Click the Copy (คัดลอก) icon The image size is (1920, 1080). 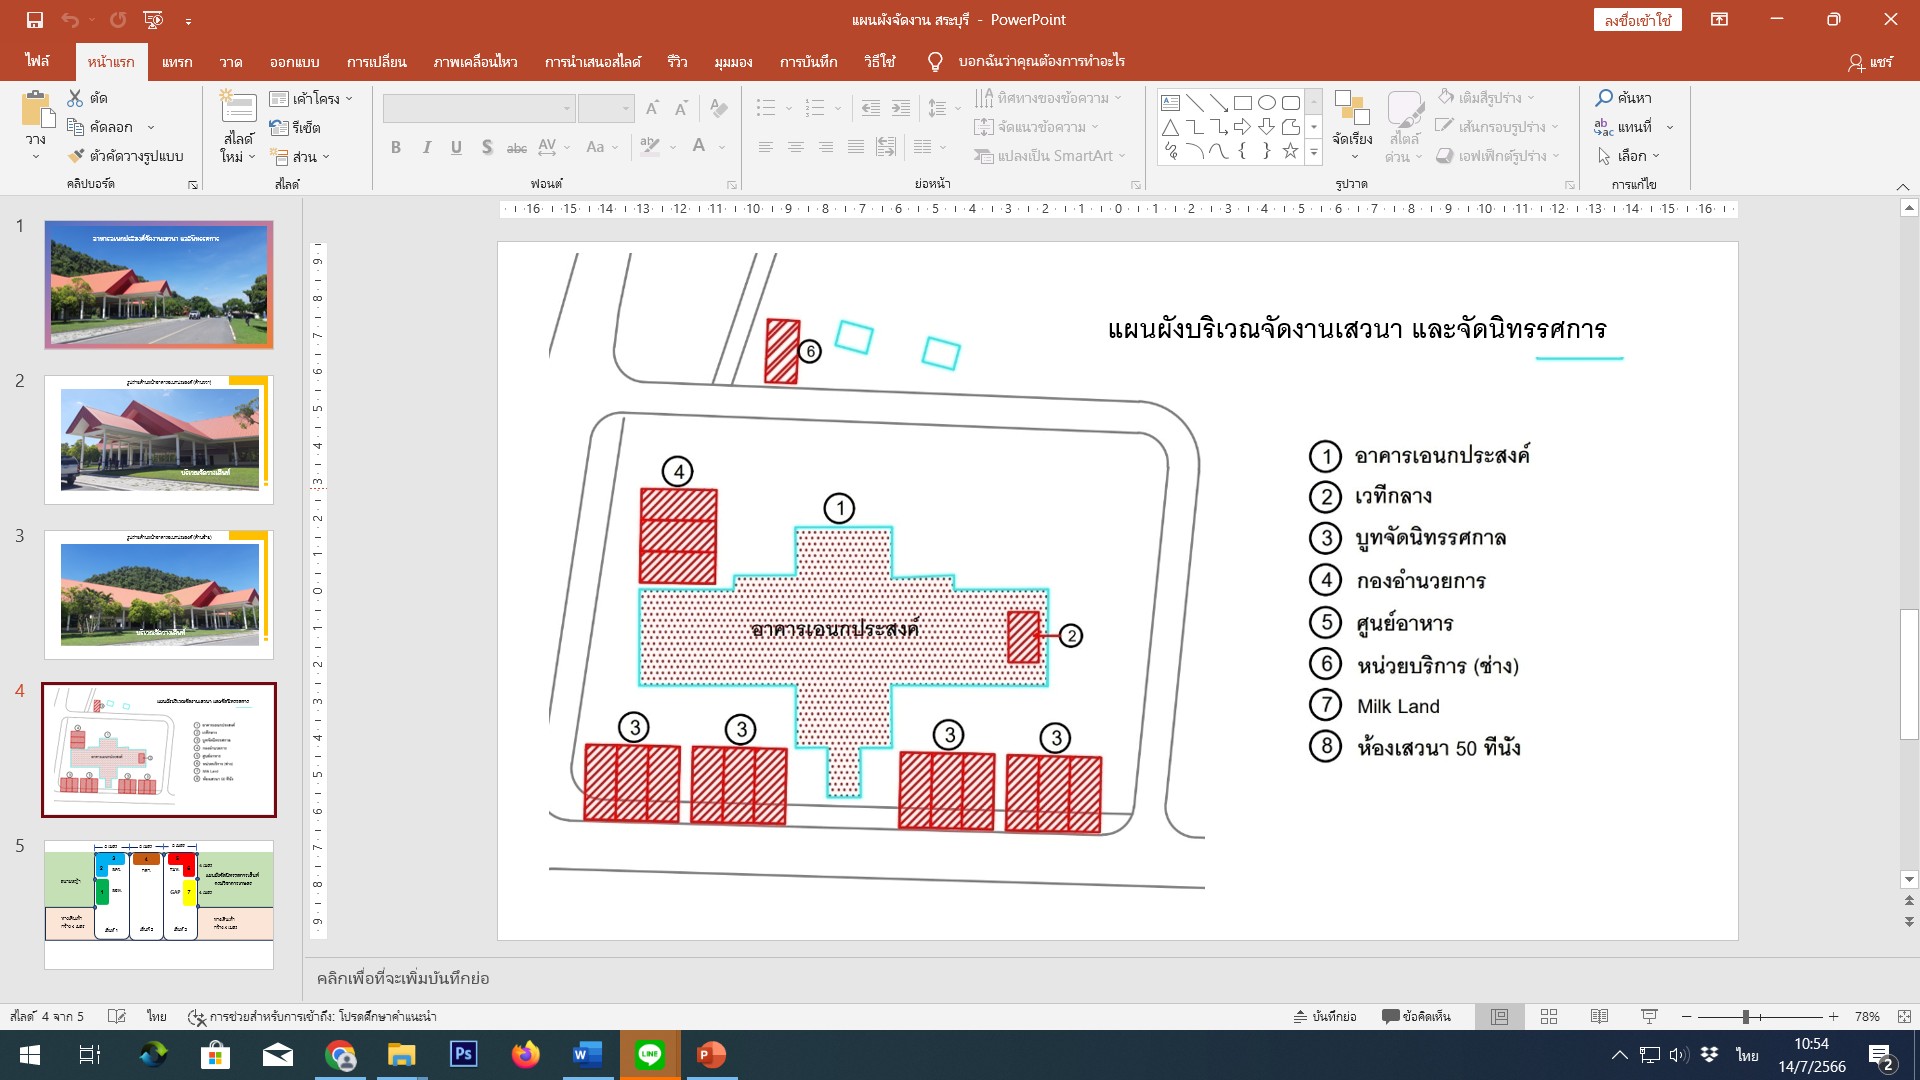75,127
